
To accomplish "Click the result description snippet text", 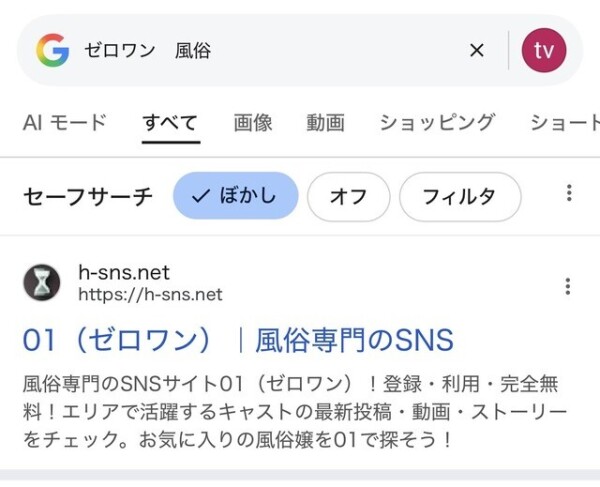I will click(x=293, y=411).
